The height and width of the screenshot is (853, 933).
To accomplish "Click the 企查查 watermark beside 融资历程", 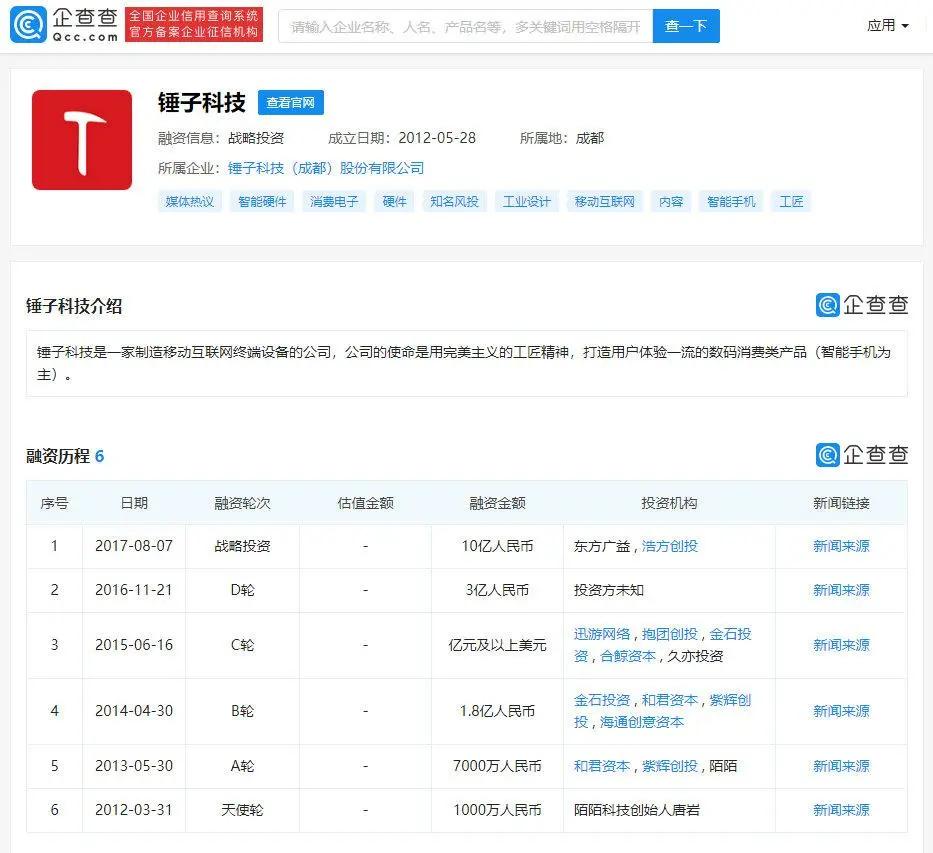I will [x=862, y=455].
